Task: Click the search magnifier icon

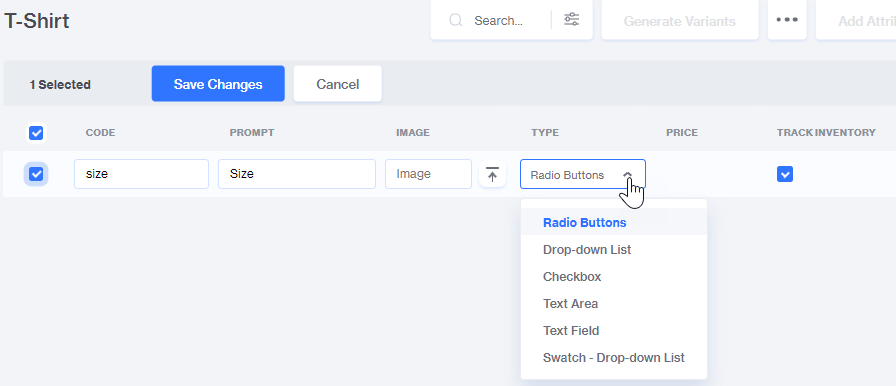Action: point(455,21)
